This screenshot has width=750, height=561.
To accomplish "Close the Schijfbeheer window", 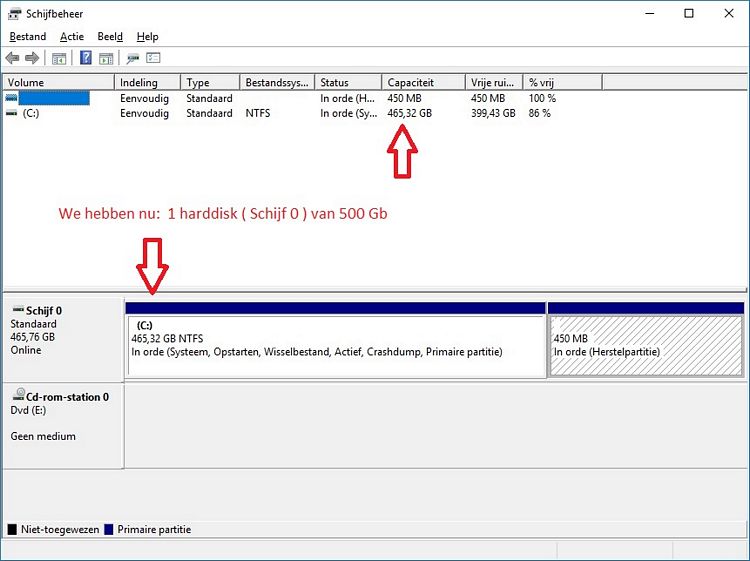I will [729, 13].
